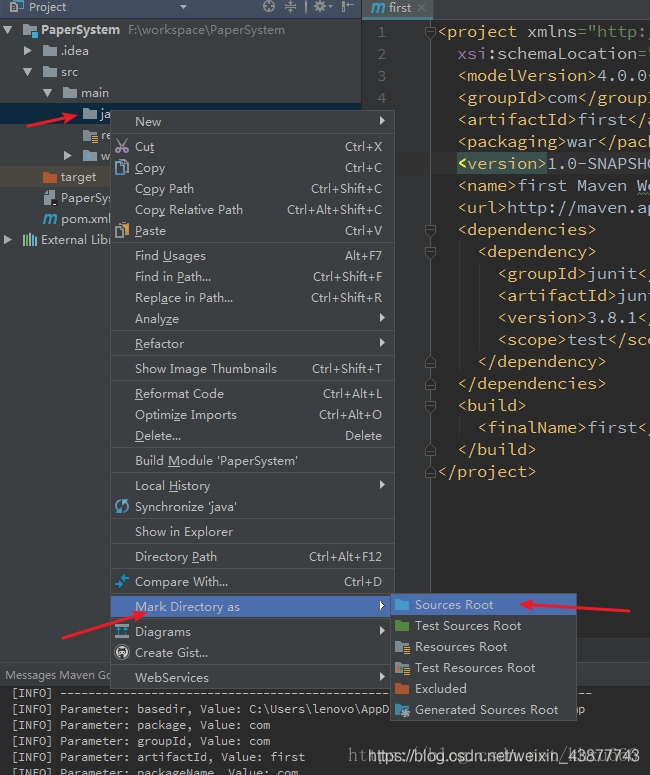This screenshot has width=650, height=775.
Task: Open the New submenu
Action: 253,122
